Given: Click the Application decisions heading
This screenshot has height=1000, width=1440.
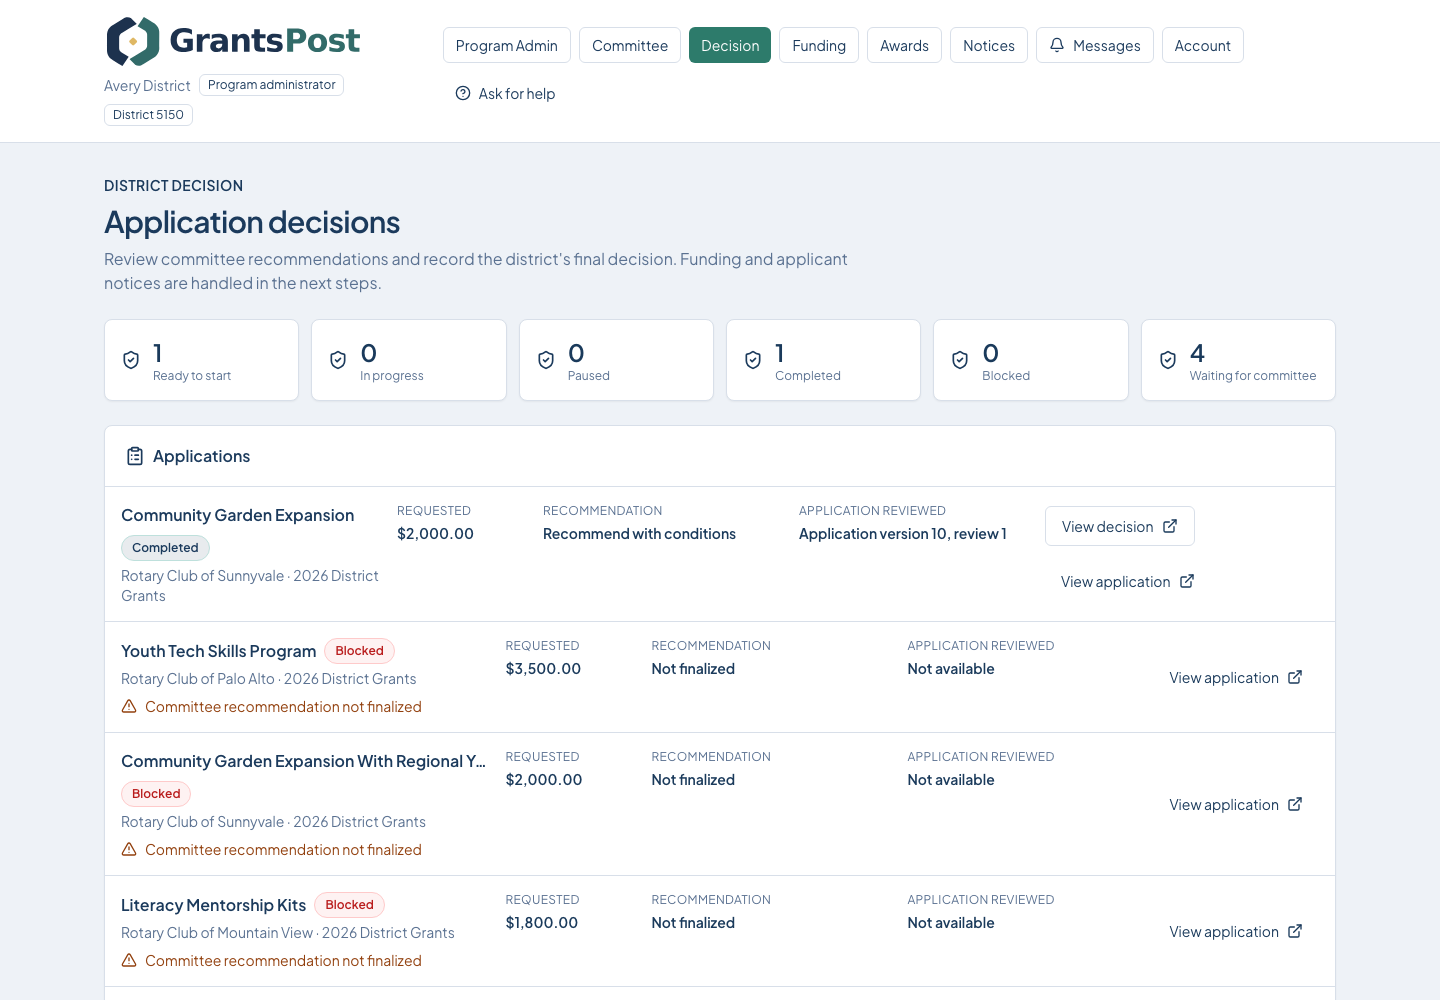Looking at the screenshot, I should [x=252, y=222].
